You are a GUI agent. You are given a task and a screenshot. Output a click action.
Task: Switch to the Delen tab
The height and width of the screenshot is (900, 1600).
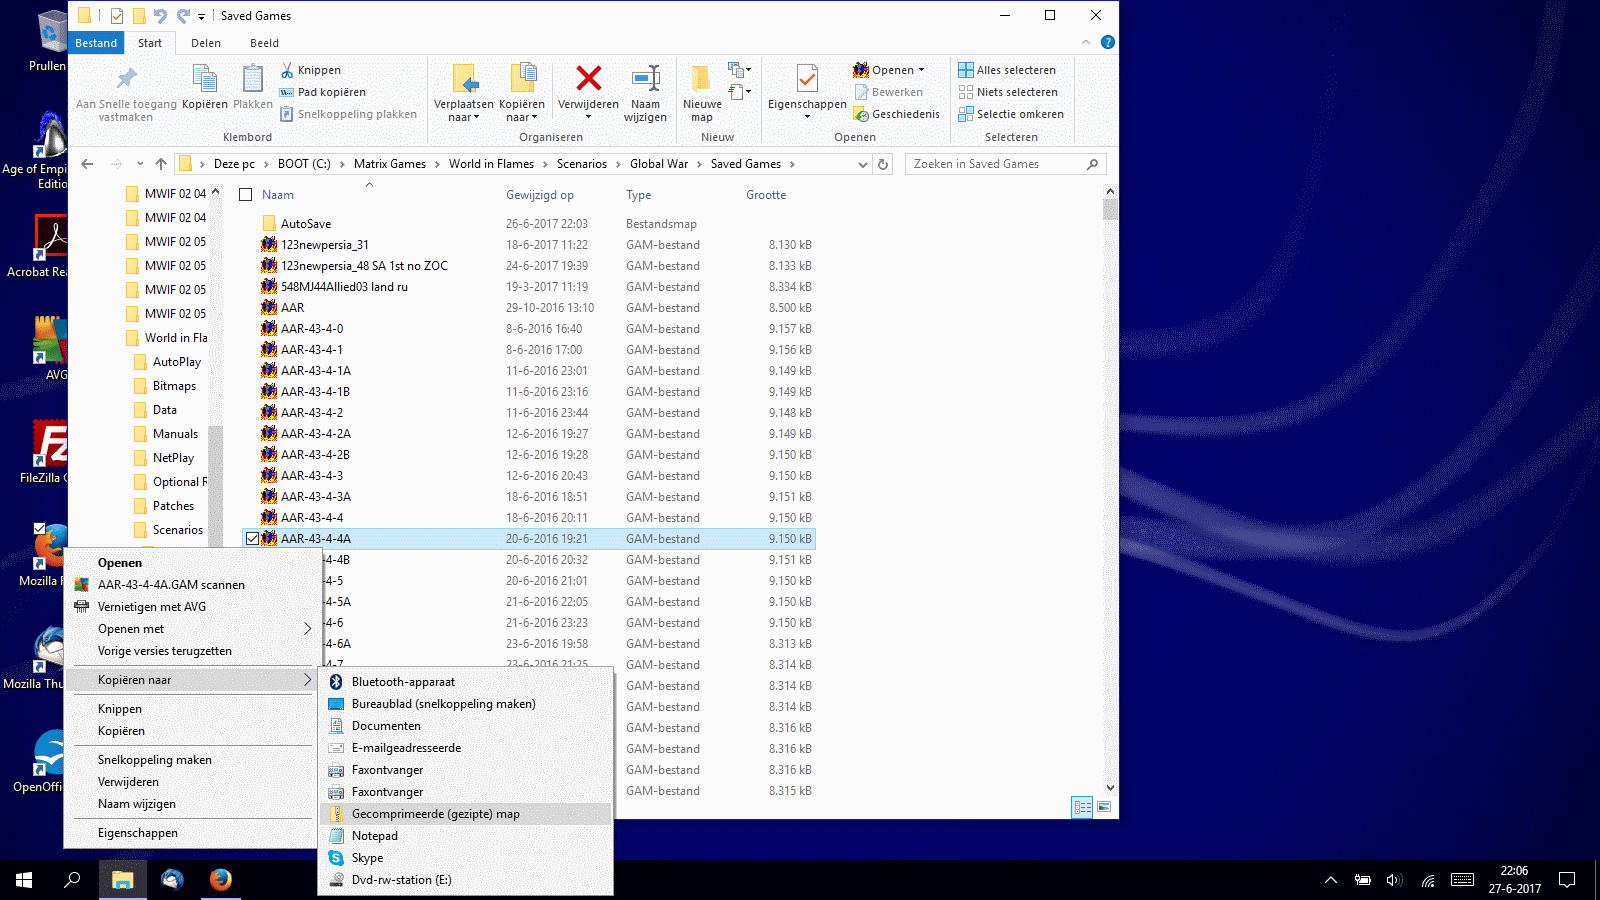pyautogui.click(x=206, y=43)
